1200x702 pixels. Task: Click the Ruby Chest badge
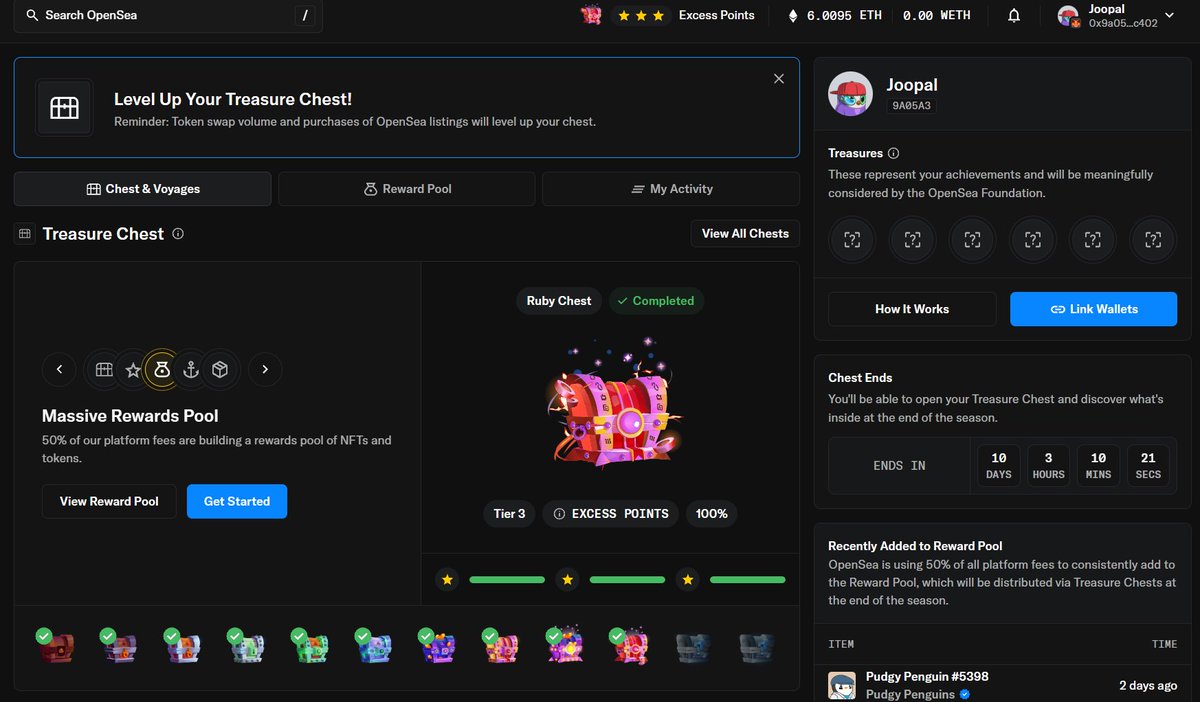559,301
